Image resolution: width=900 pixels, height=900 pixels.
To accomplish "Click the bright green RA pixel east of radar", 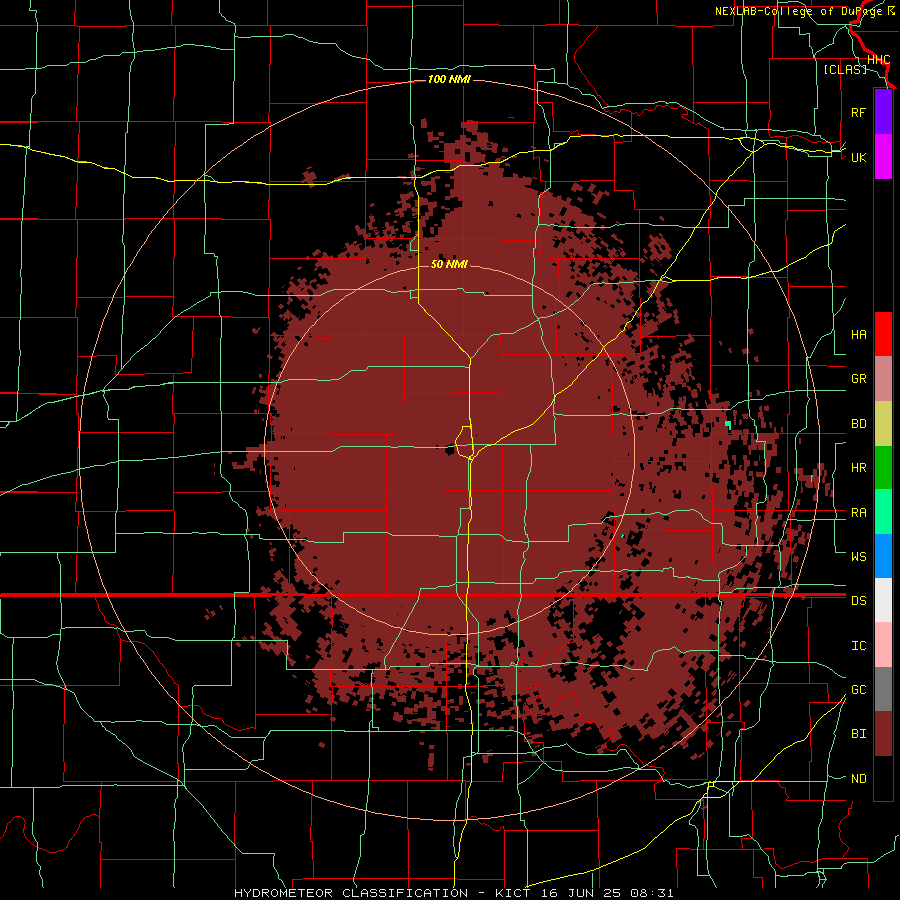I will pyautogui.click(x=728, y=424).
